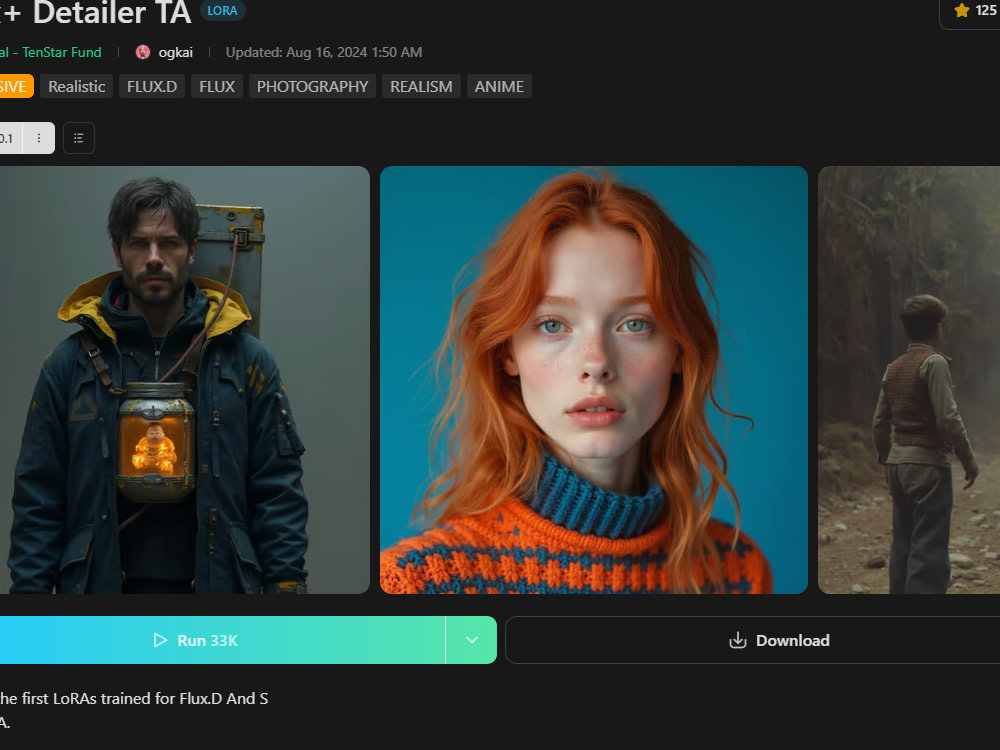Open the version 0.1 selector

[x=8, y=138]
